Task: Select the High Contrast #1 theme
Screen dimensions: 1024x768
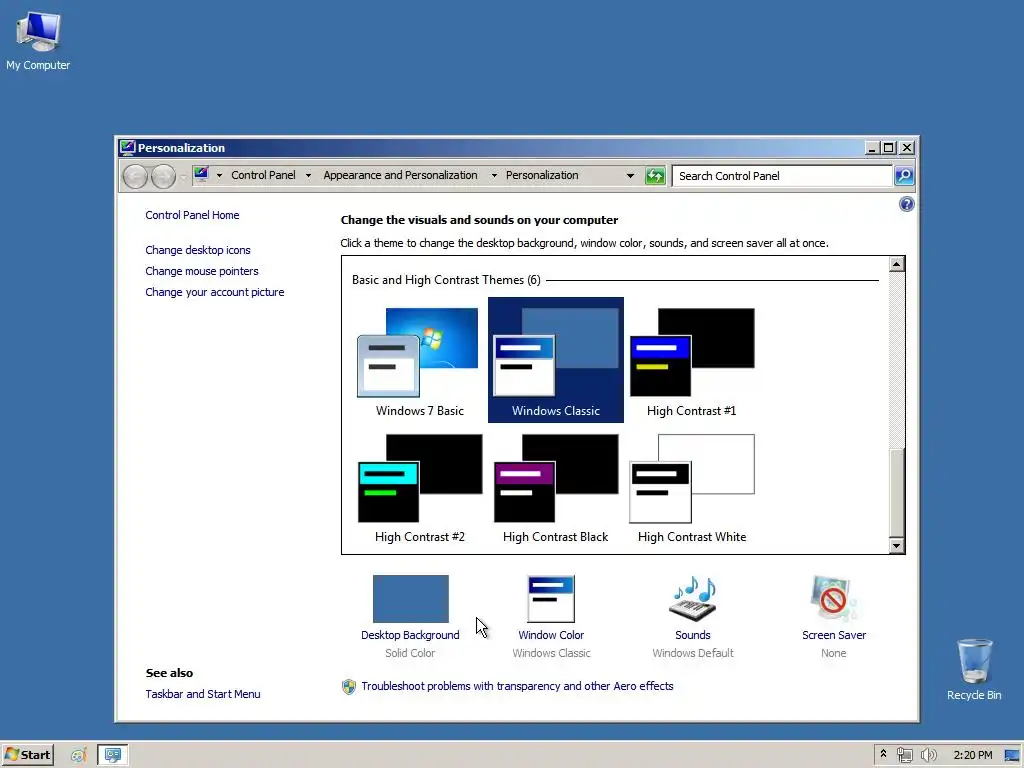Action: pyautogui.click(x=692, y=360)
